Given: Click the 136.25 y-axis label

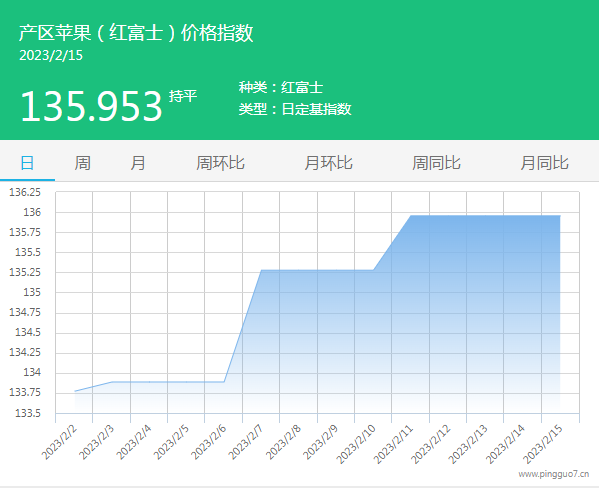Looking at the screenshot, I should pyautogui.click(x=25, y=192).
